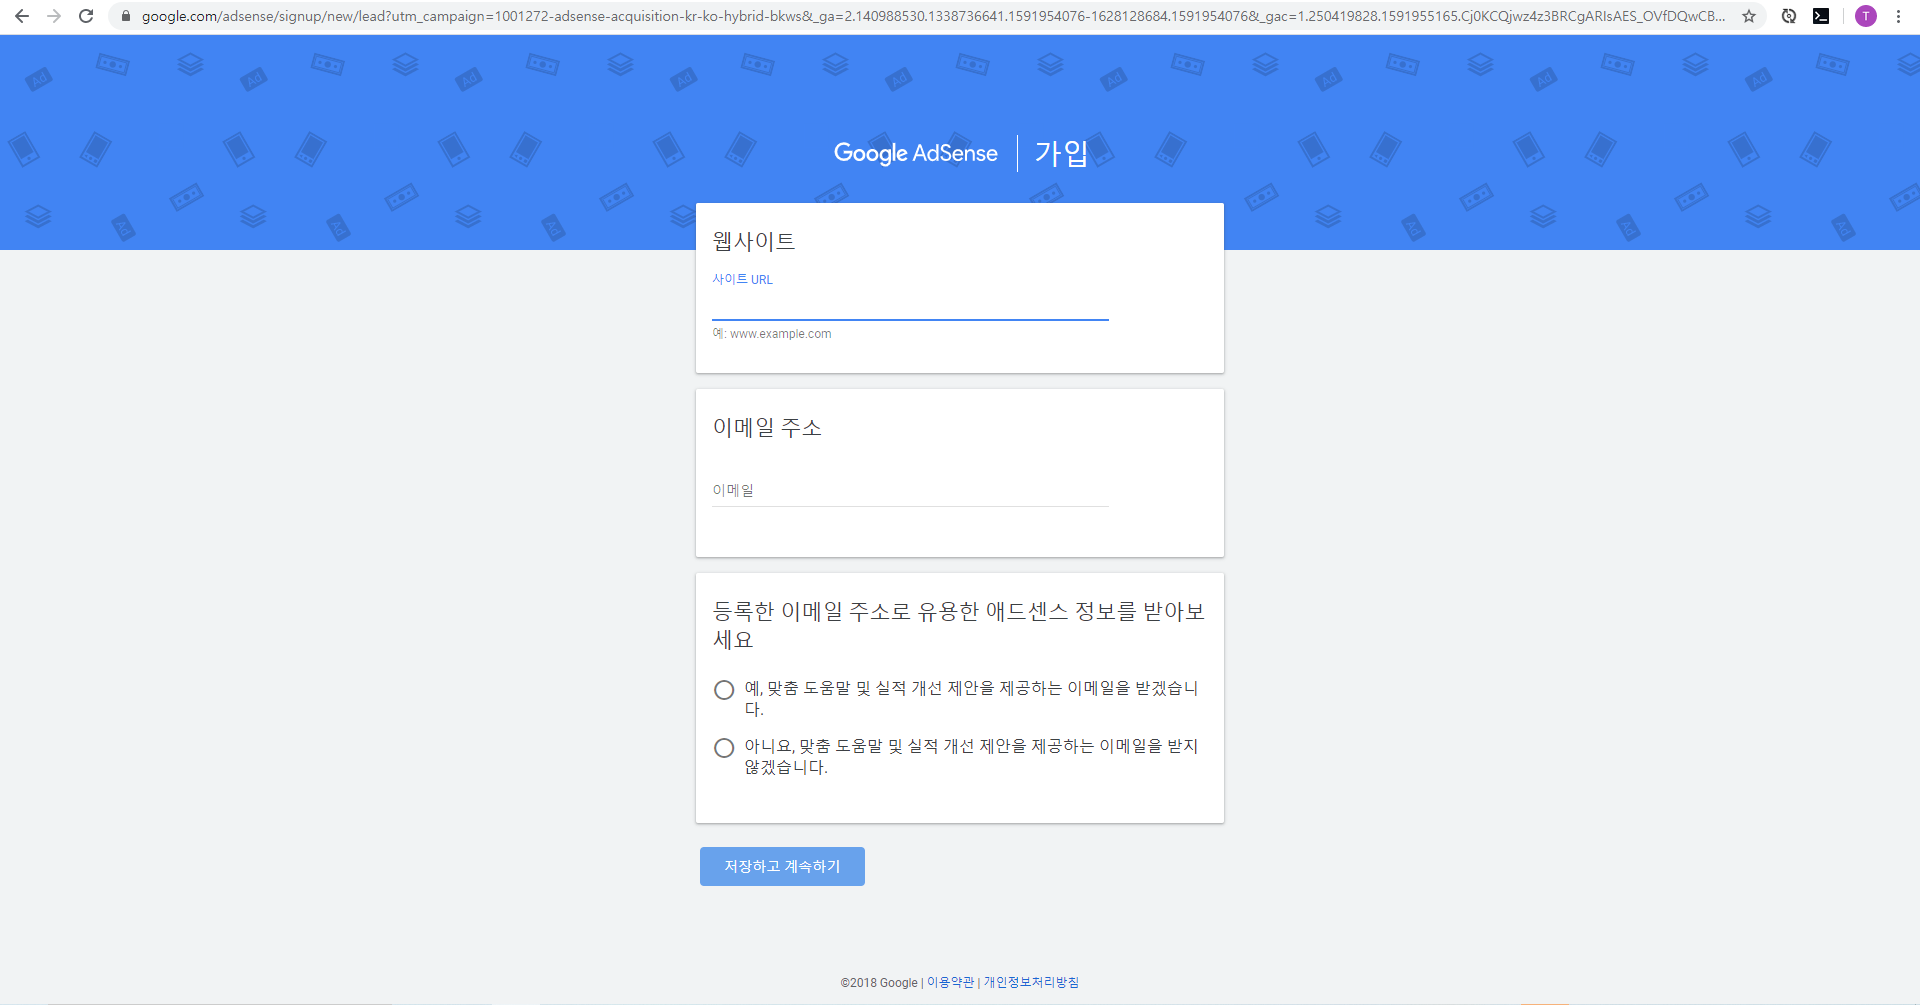Click the 가입 header text

tap(1061, 153)
